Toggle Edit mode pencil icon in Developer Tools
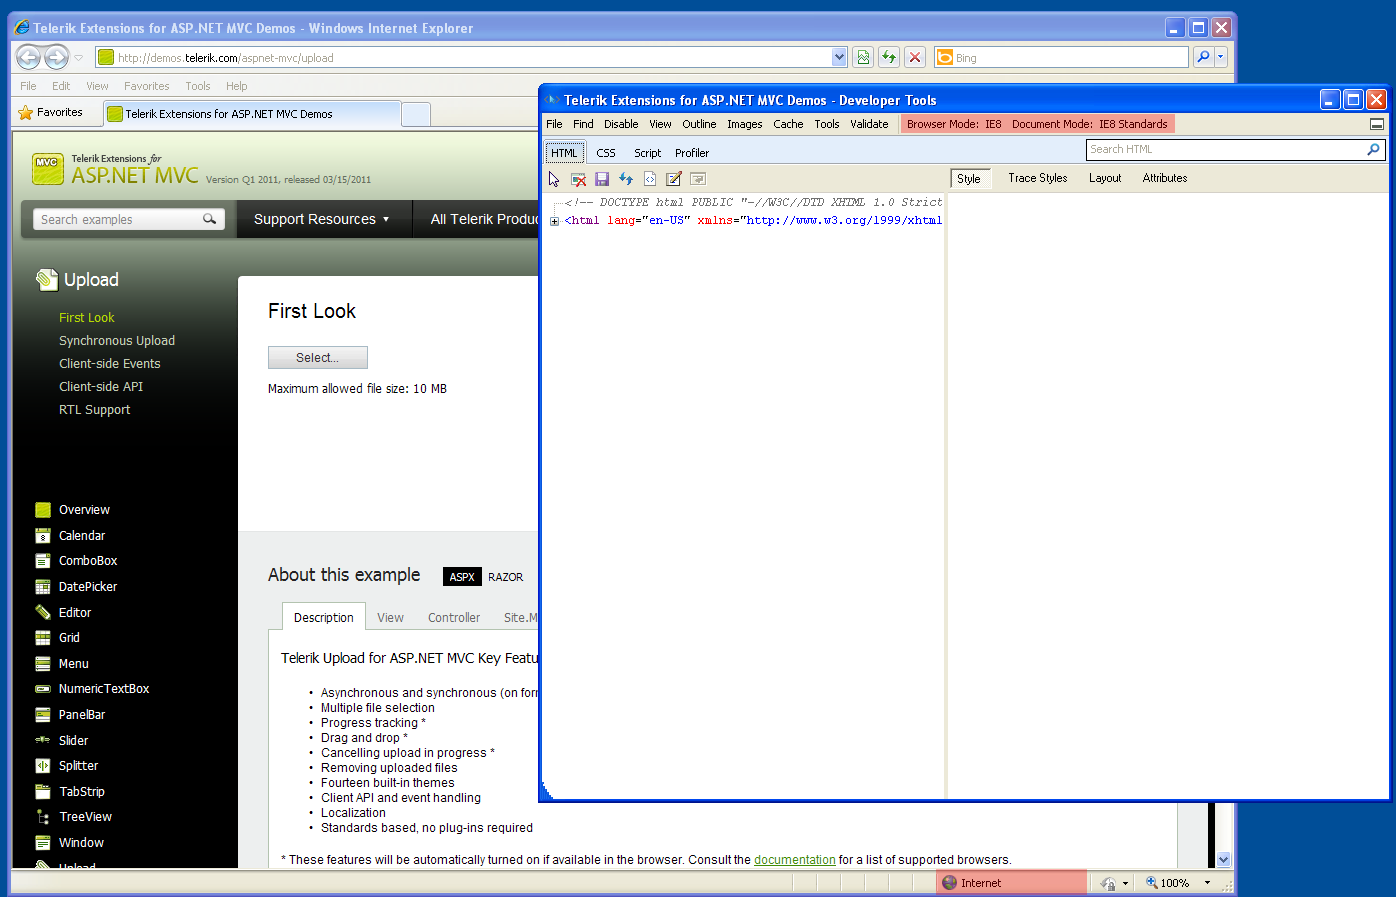 pos(674,179)
